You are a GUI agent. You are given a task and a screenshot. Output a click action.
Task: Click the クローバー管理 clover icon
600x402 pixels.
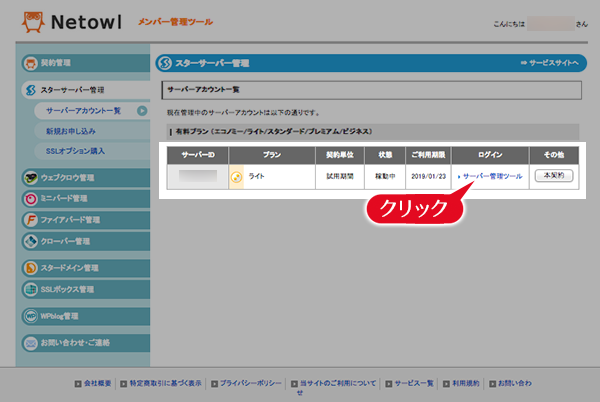click(31, 241)
